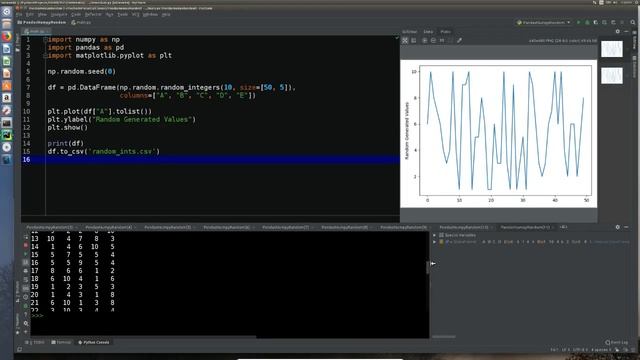Select the main.py editor tab
This screenshot has width=640, height=360.
(36, 31)
